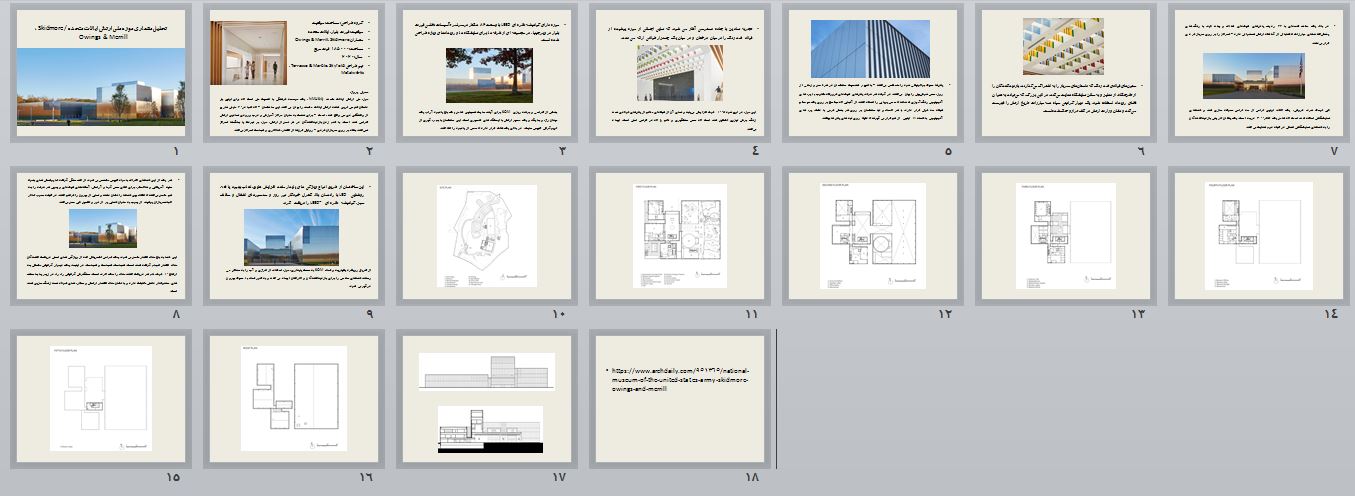Select the title slide with Skidmore Owings & Merrill heading
The width and height of the screenshot is (1355, 496).
tap(101, 74)
